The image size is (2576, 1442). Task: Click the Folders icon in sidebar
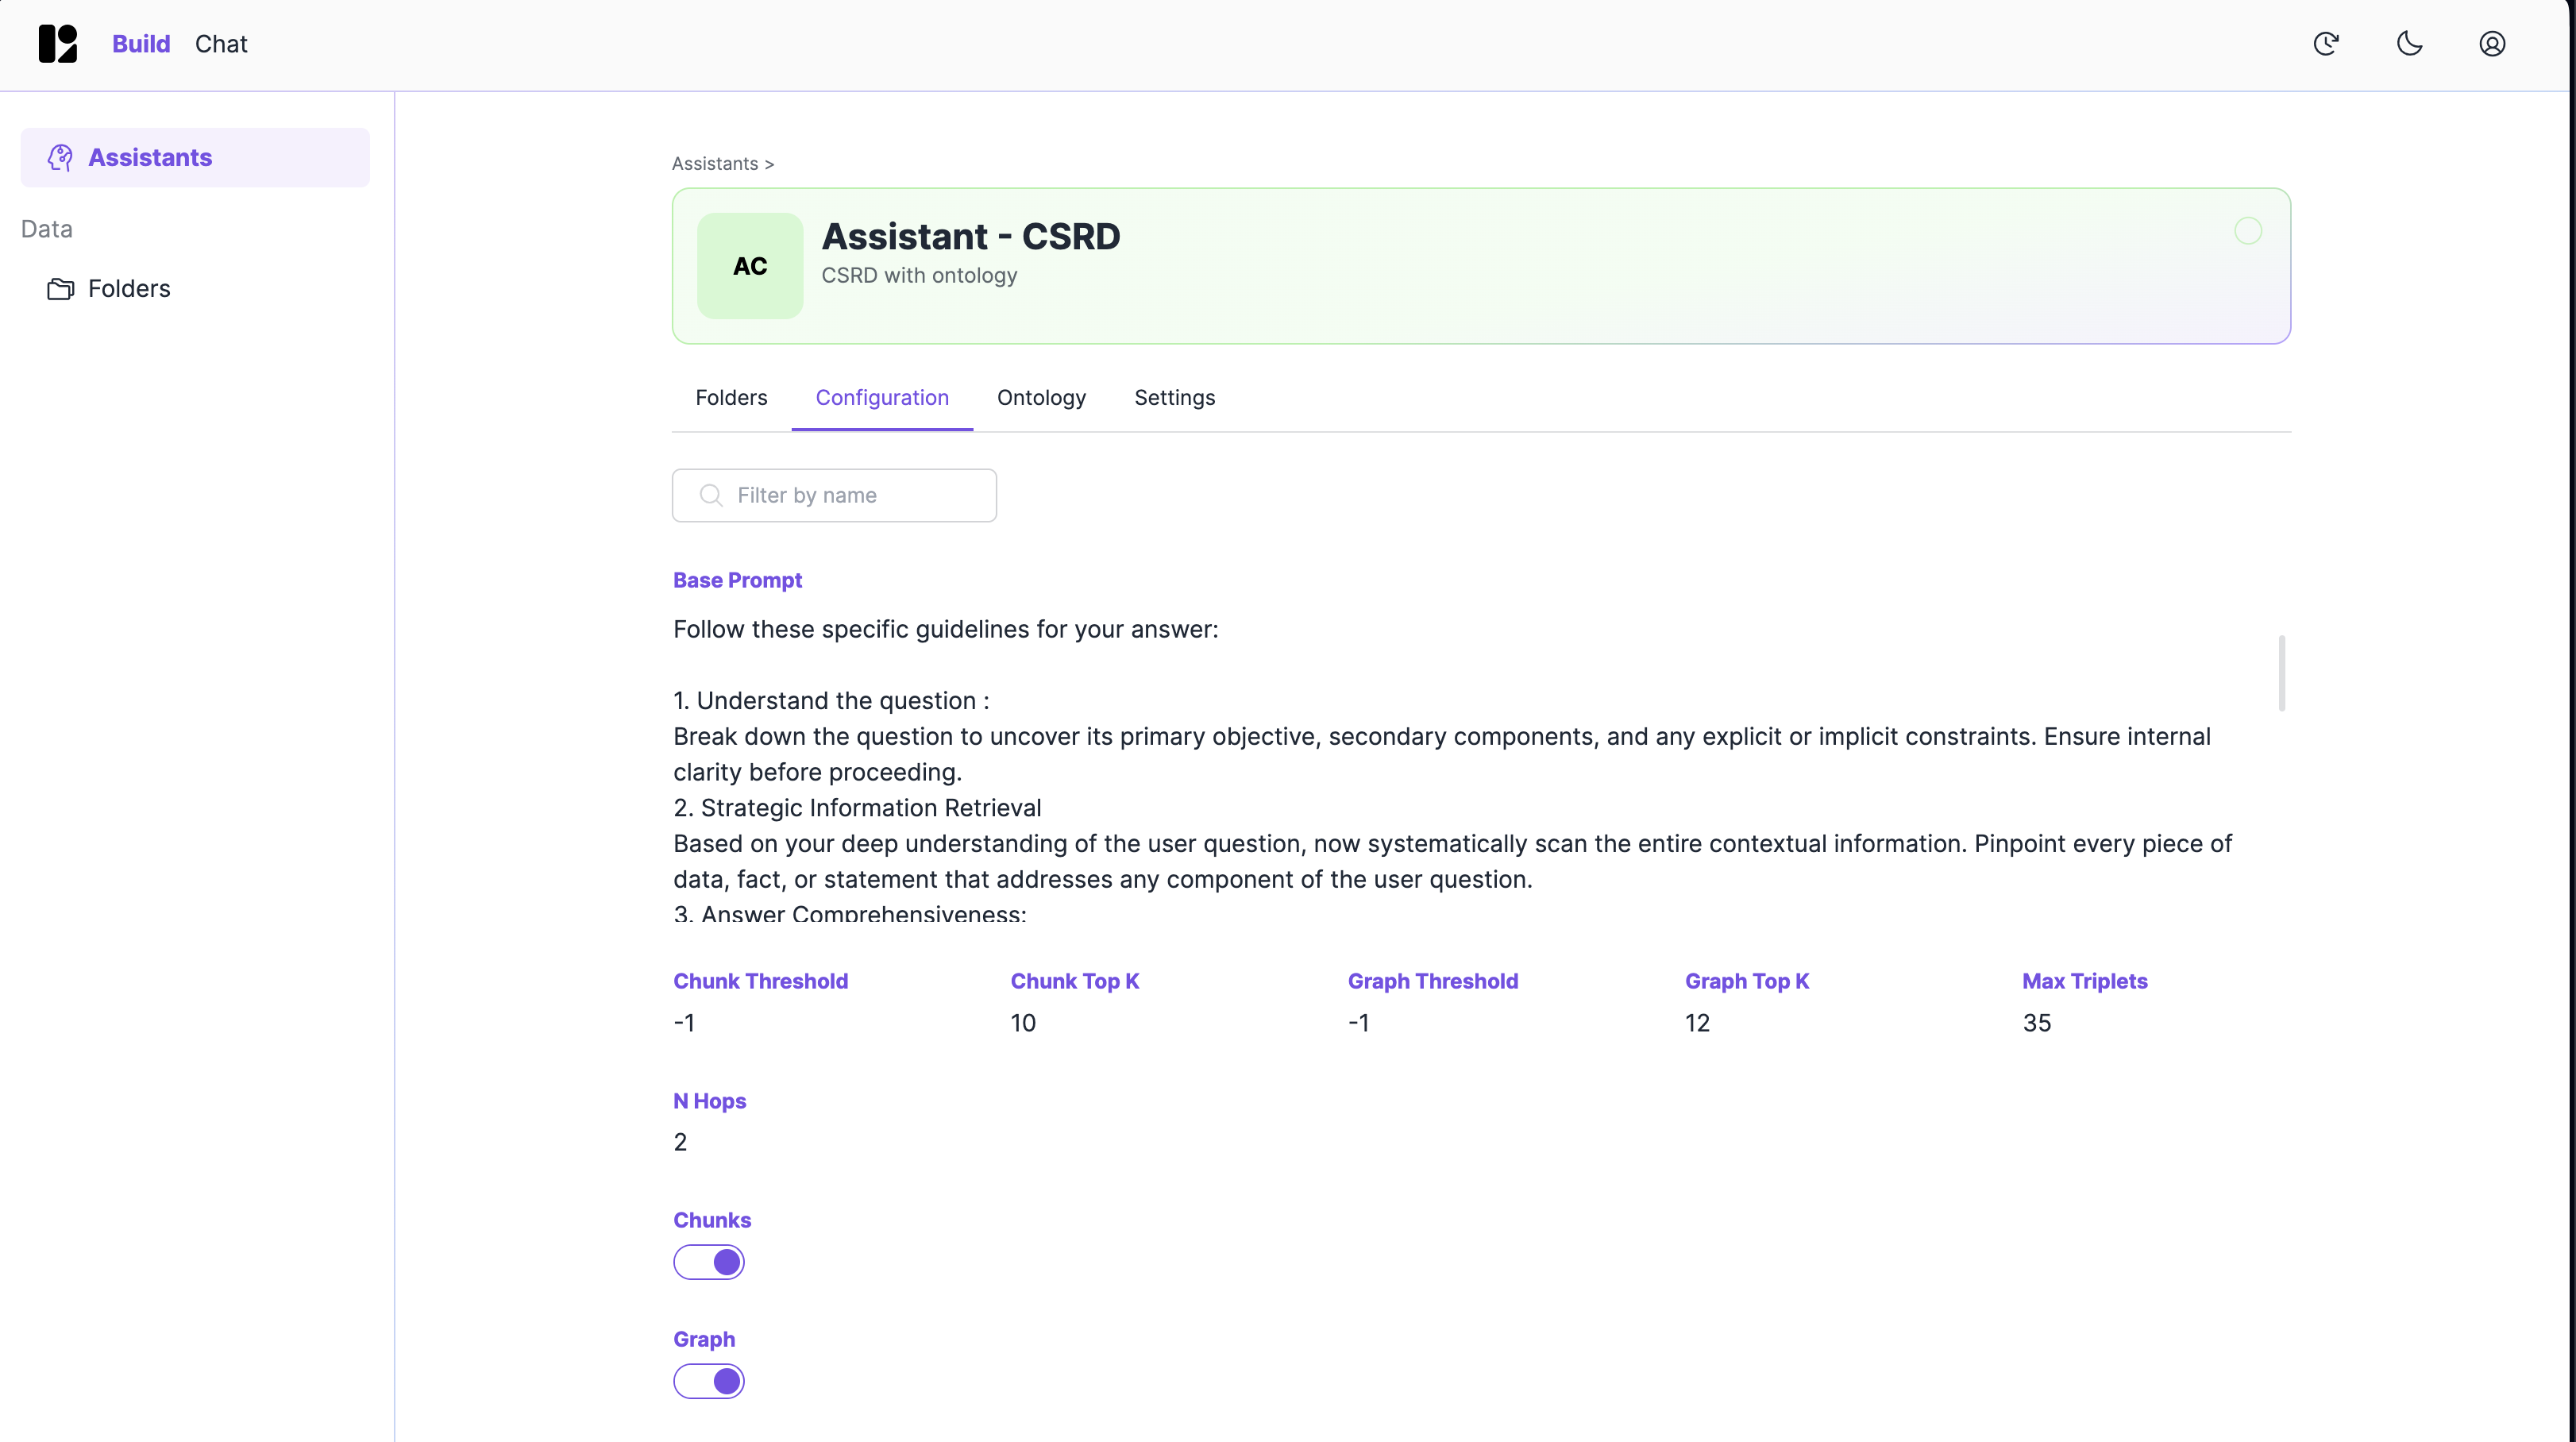click(61, 289)
